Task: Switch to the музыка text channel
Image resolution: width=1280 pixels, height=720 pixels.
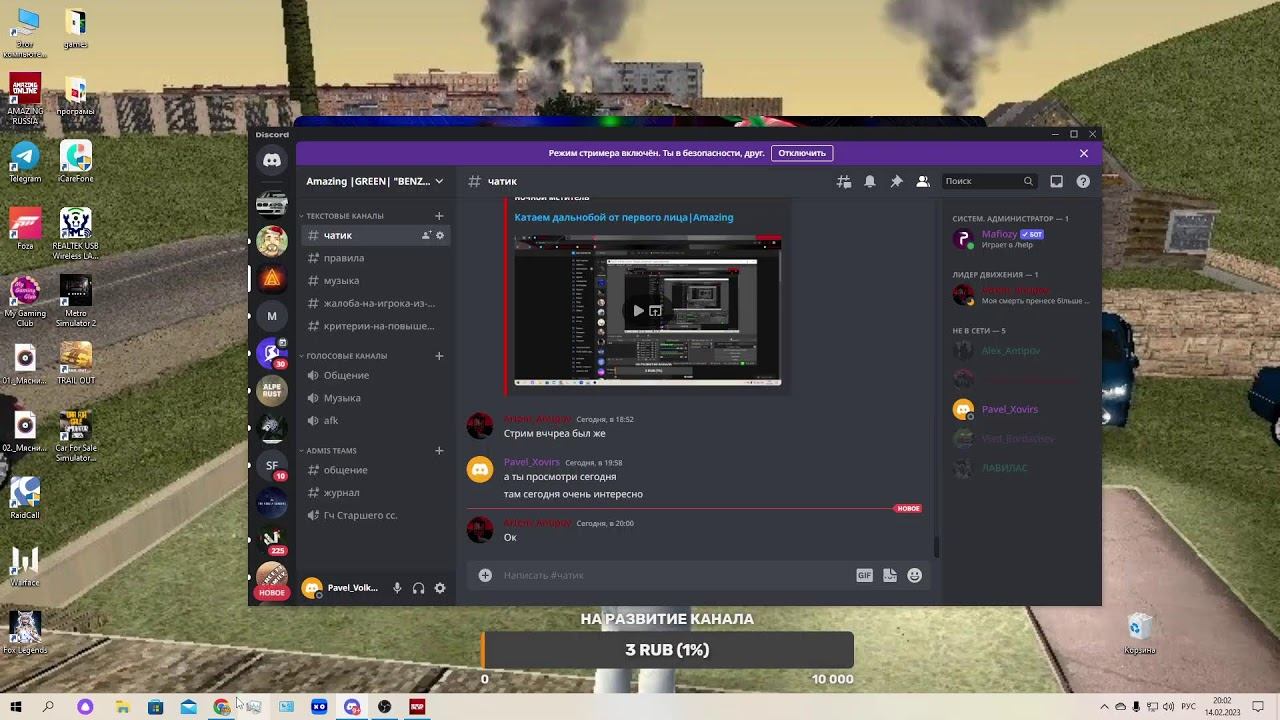Action: coord(375,281)
